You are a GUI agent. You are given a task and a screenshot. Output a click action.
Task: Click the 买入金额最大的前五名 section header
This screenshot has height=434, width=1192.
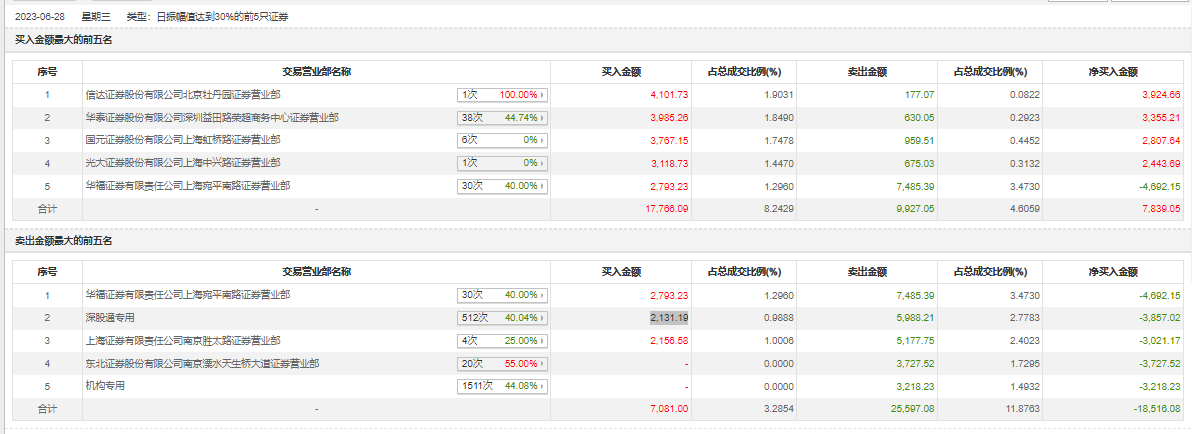click(x=64, y=41)
